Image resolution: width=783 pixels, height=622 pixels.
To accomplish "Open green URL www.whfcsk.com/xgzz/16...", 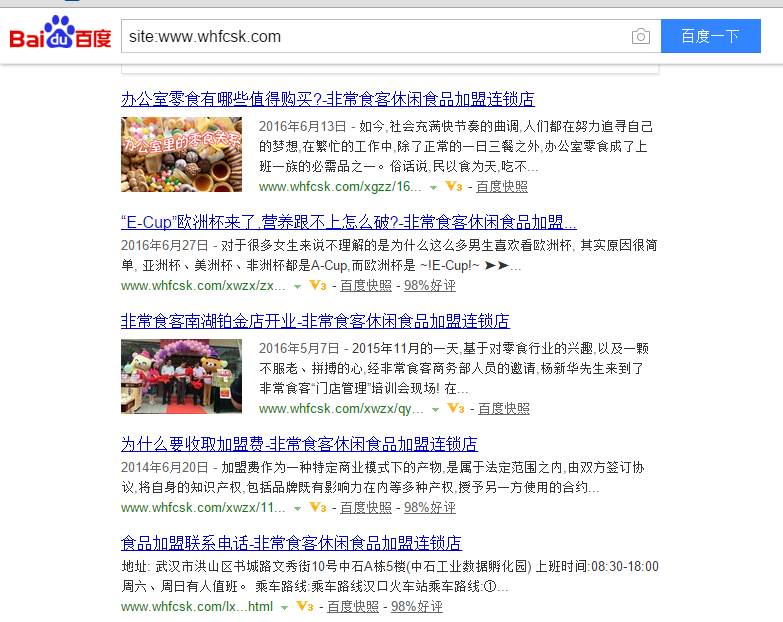I will point(340,187).
